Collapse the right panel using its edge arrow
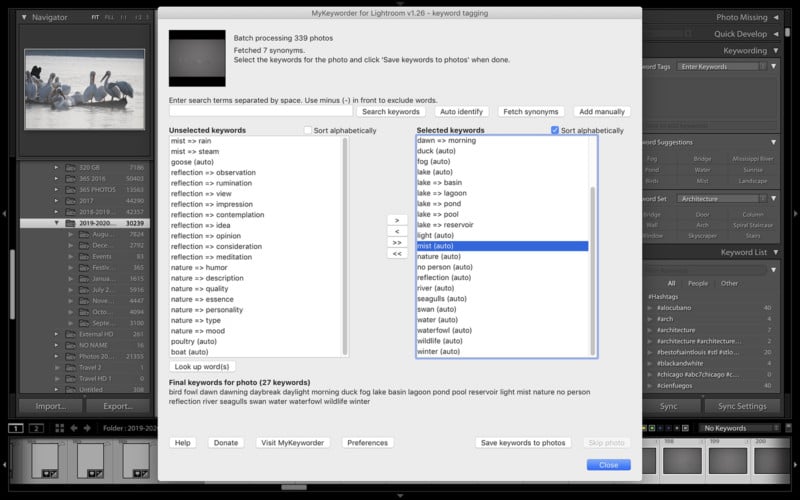 point(796,213)
